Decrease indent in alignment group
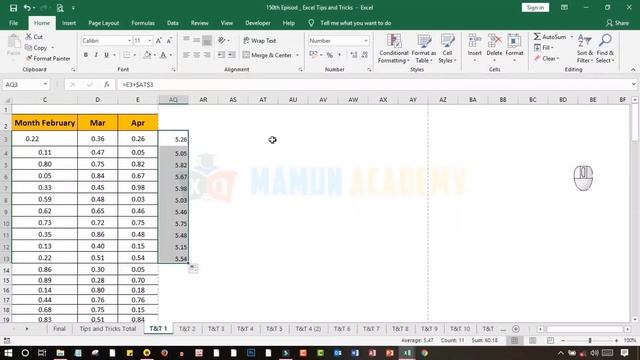 pos(222,55)
